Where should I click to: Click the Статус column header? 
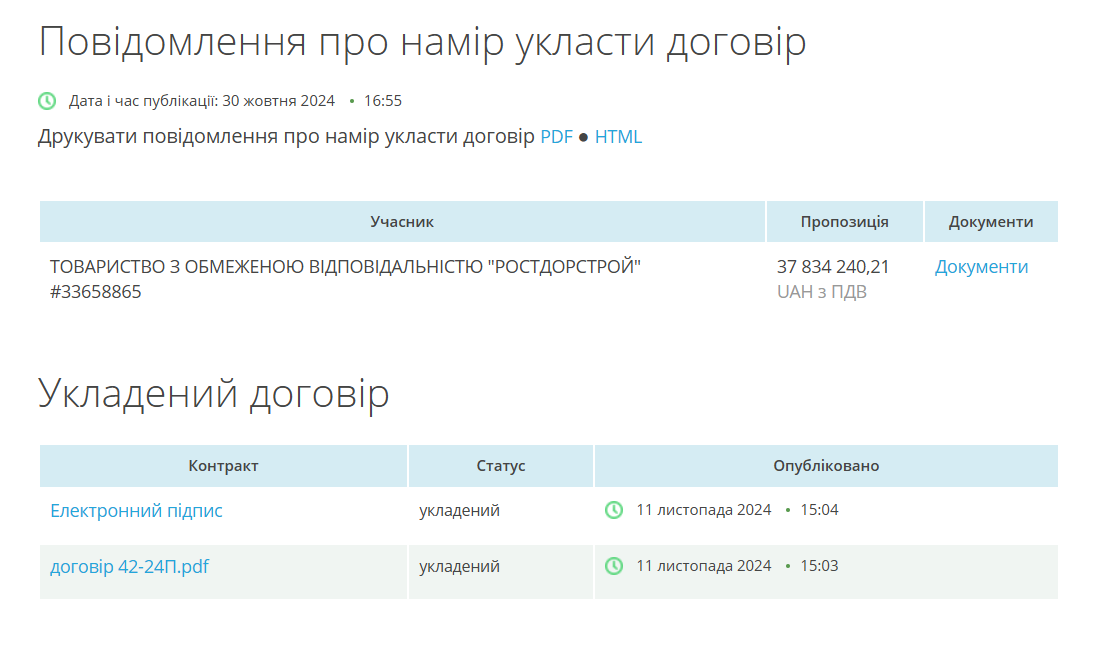499,465
